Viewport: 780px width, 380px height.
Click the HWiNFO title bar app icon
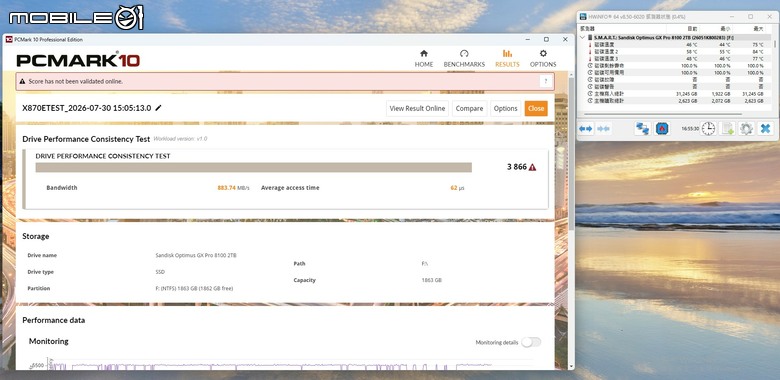[x=583, y=16]
